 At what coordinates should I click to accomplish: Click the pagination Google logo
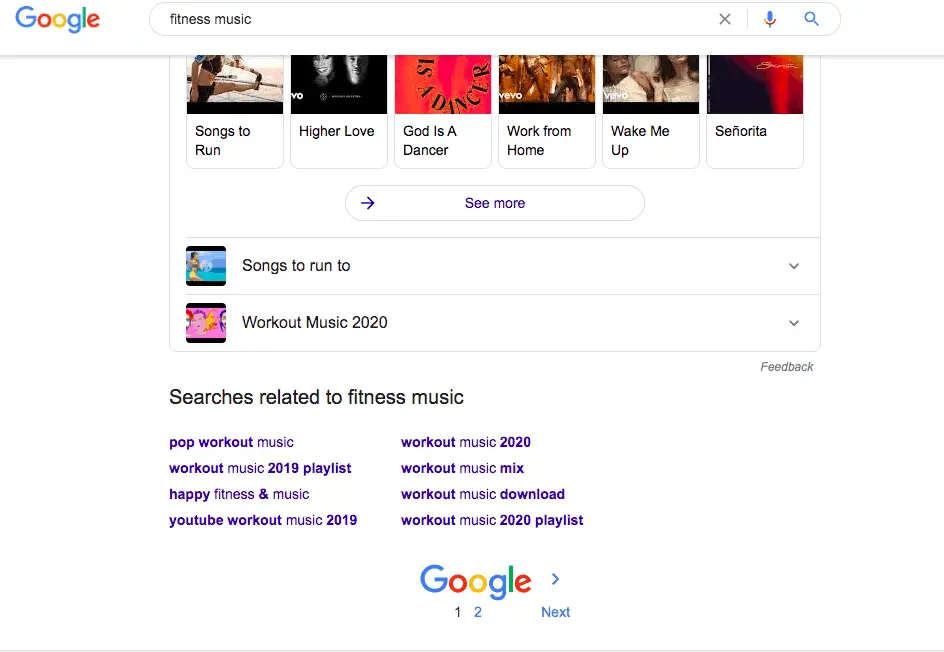(x=476, y=582)
